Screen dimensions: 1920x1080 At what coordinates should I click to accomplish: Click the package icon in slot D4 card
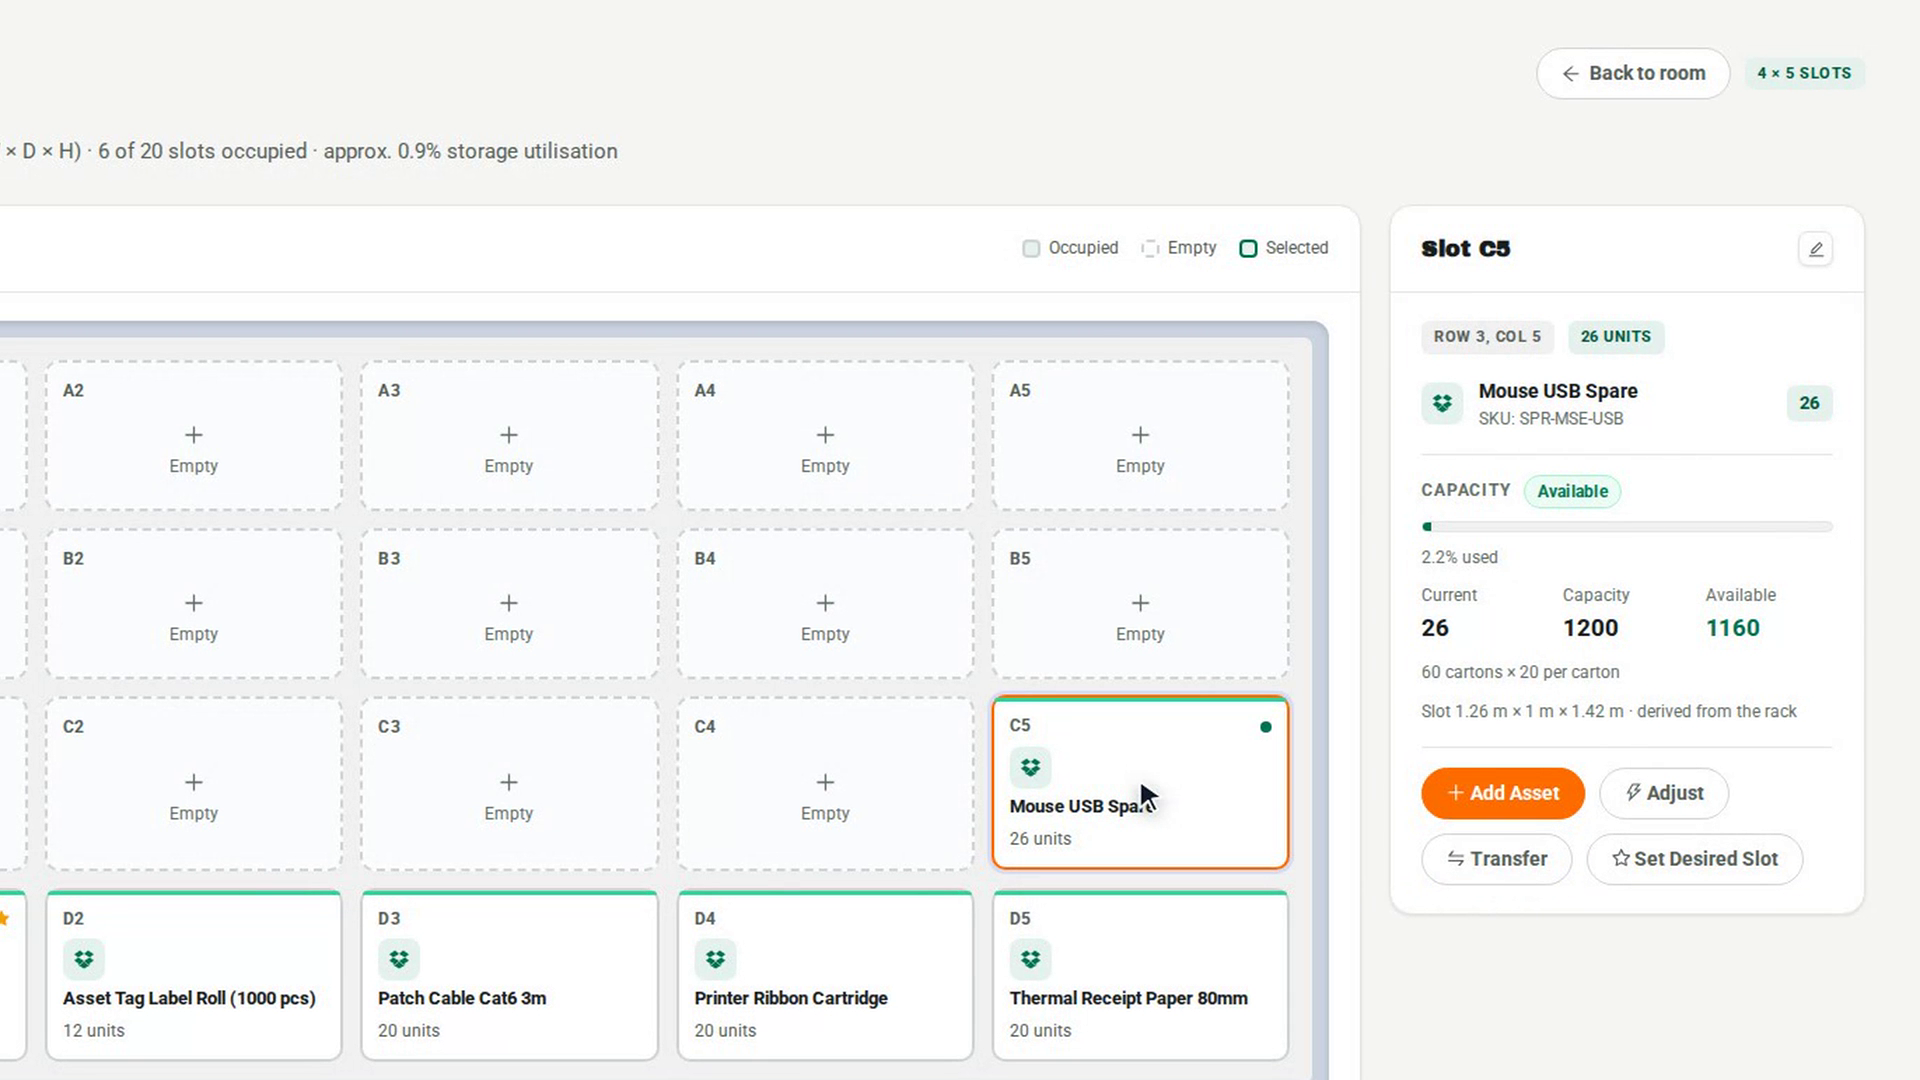click(x=715, y=959)
